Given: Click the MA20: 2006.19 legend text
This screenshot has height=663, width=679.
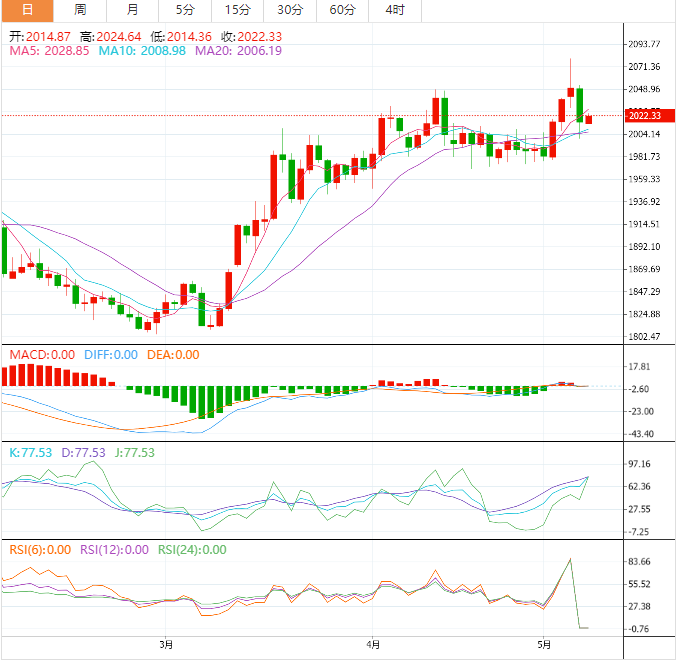Looking at the screenshot, I should pyautogui.click(x=238, y=51).
